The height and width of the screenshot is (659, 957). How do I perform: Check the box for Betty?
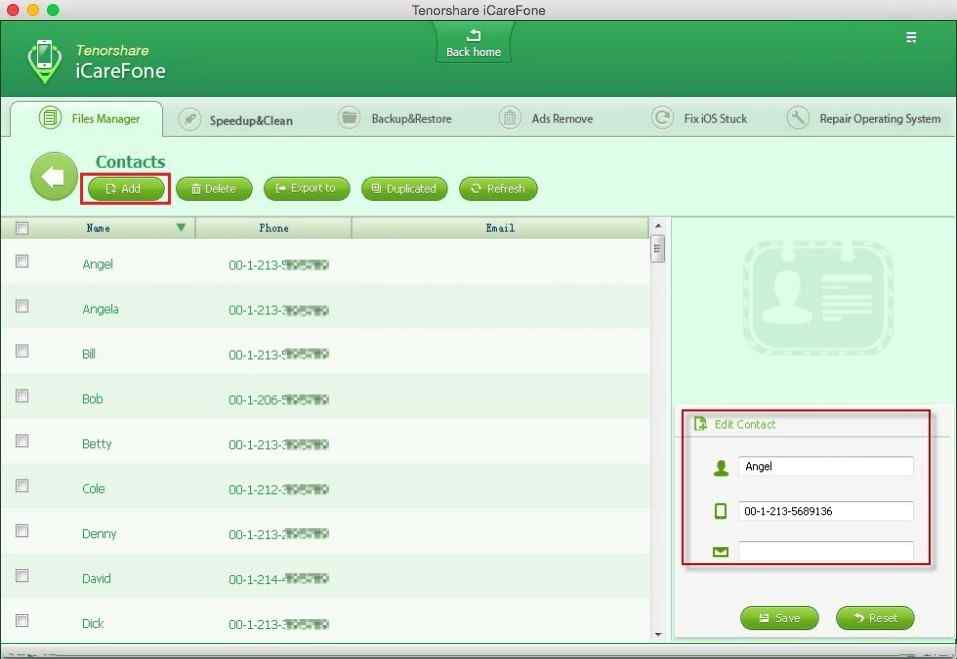tap(22, 441)
